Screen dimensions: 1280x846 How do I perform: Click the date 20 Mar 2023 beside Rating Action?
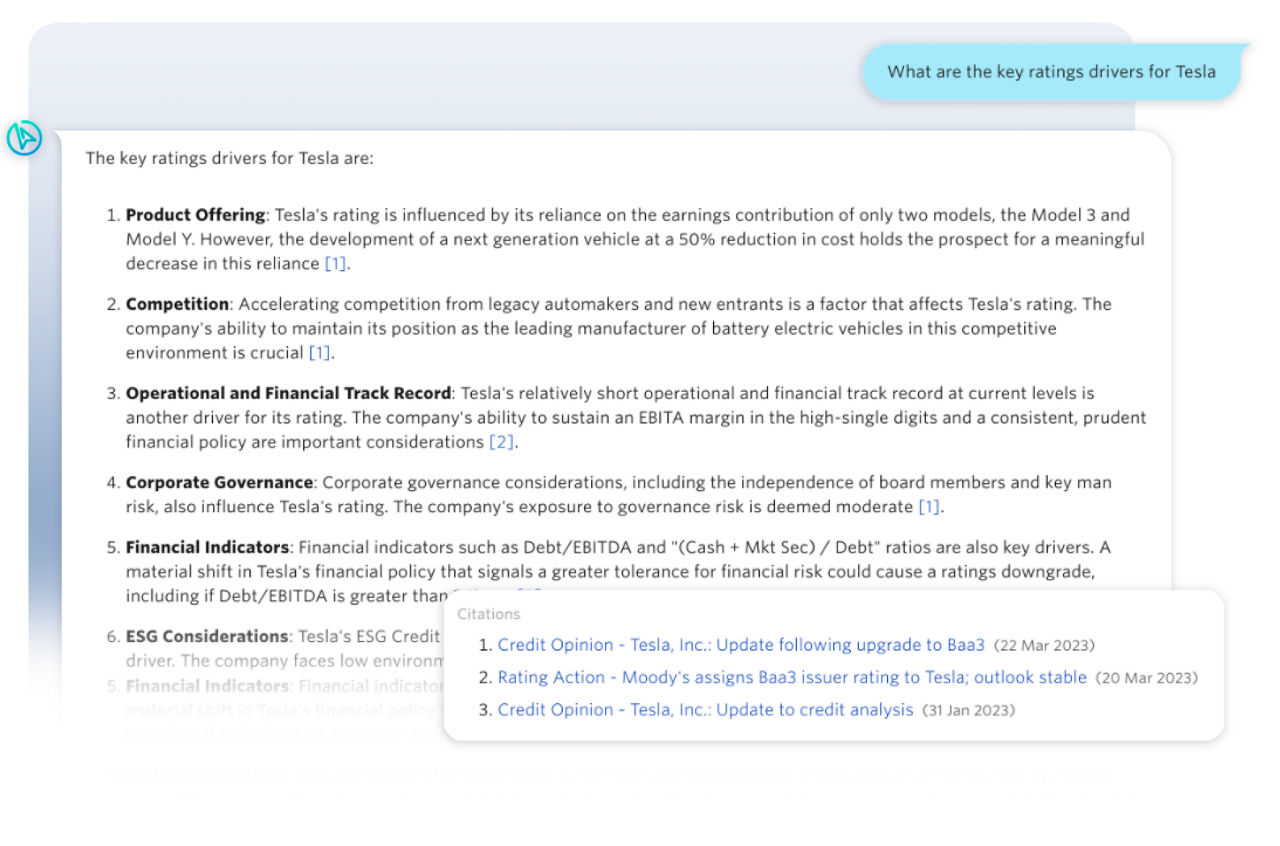[x=1147, y=677]
